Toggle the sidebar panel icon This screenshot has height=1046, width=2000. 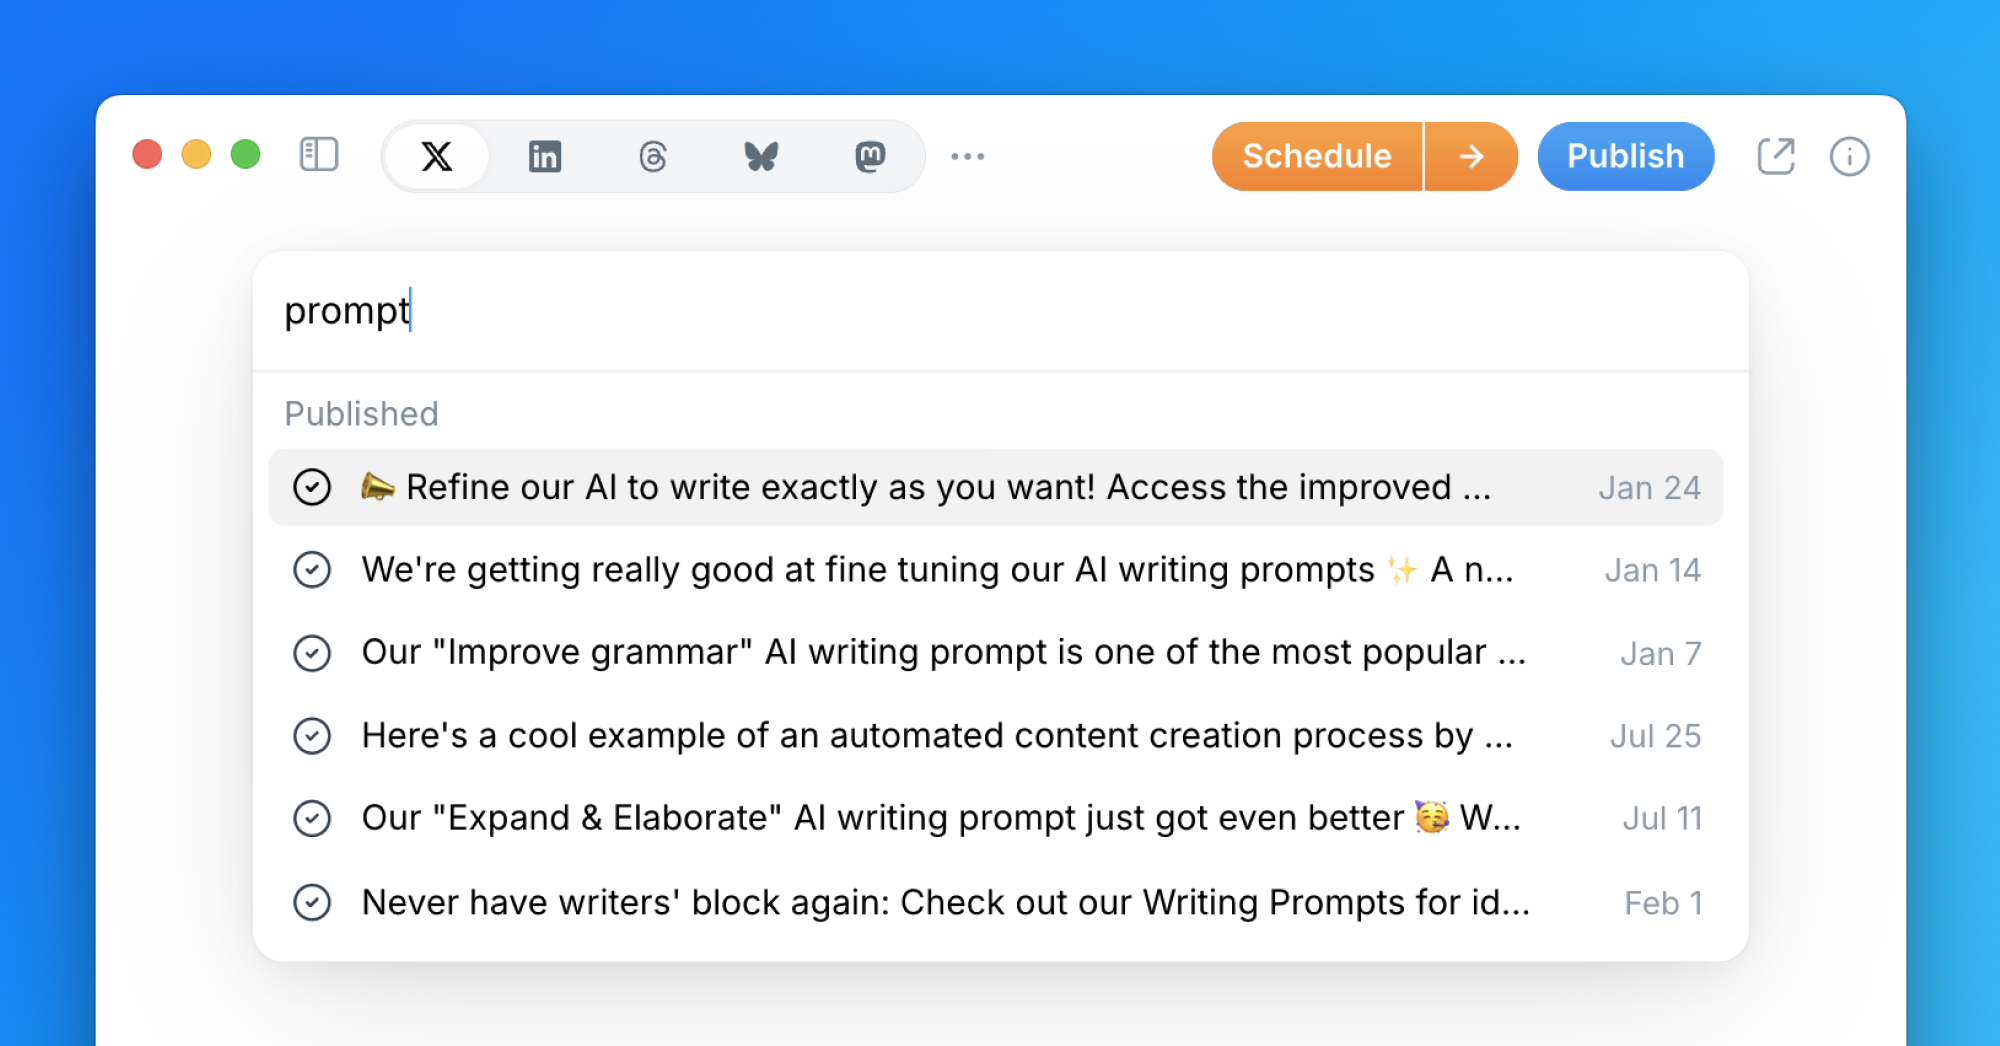point(319,155)
